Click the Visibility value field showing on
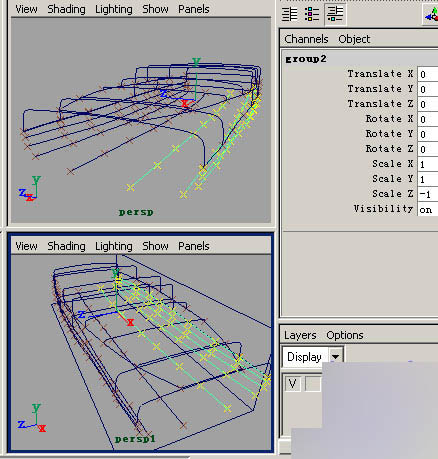Screen dimensions: 438x459 click(x=428, y=209)
